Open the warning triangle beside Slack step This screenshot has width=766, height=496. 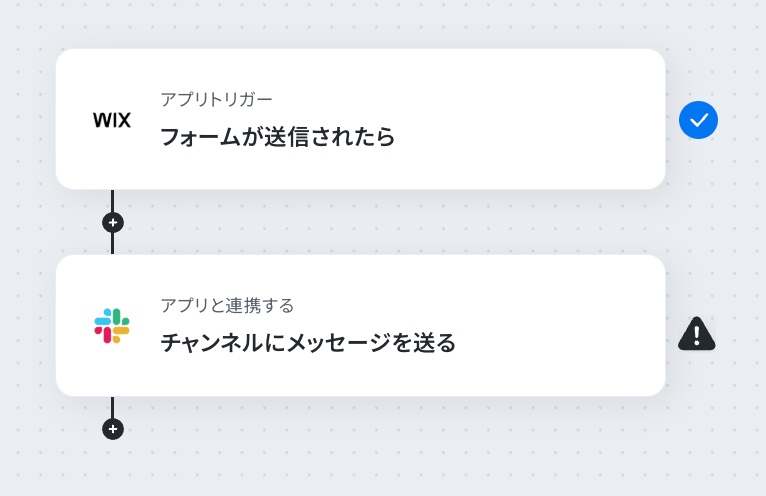(x=697, y=334)
